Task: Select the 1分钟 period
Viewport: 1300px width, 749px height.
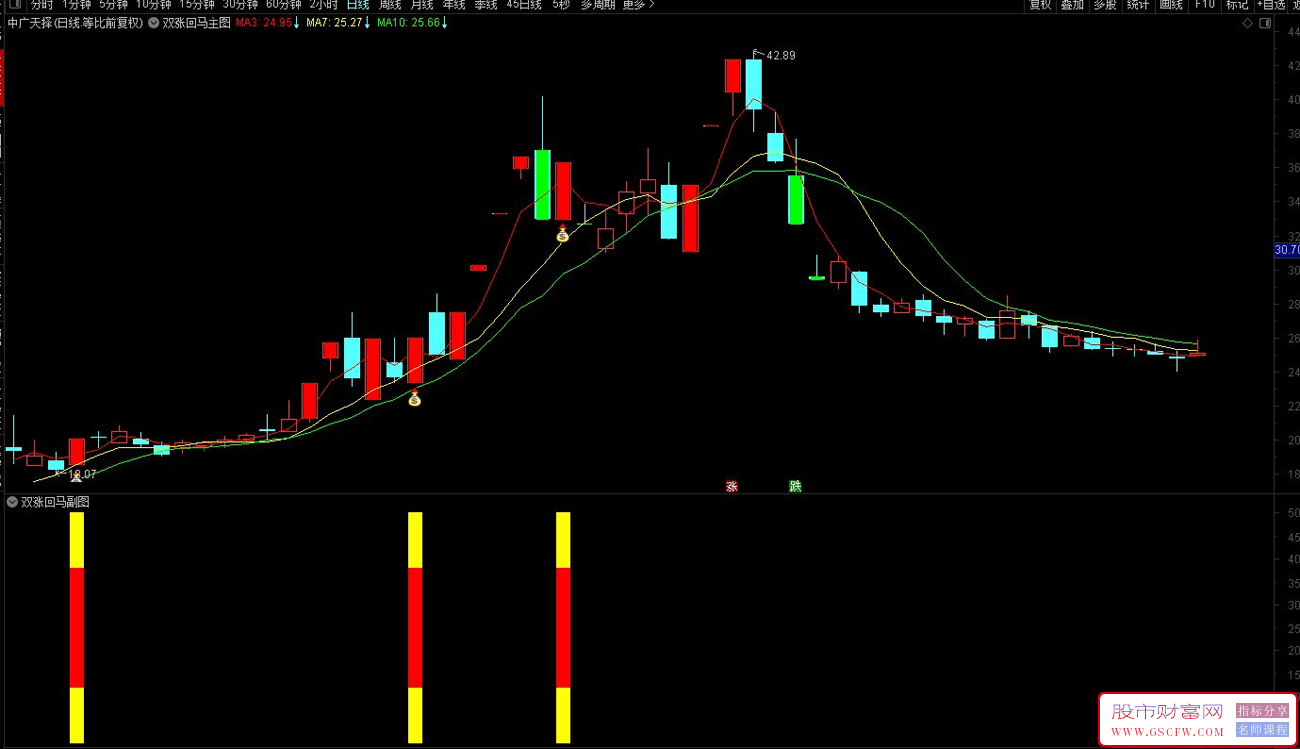Action: (x=76, y=5)
